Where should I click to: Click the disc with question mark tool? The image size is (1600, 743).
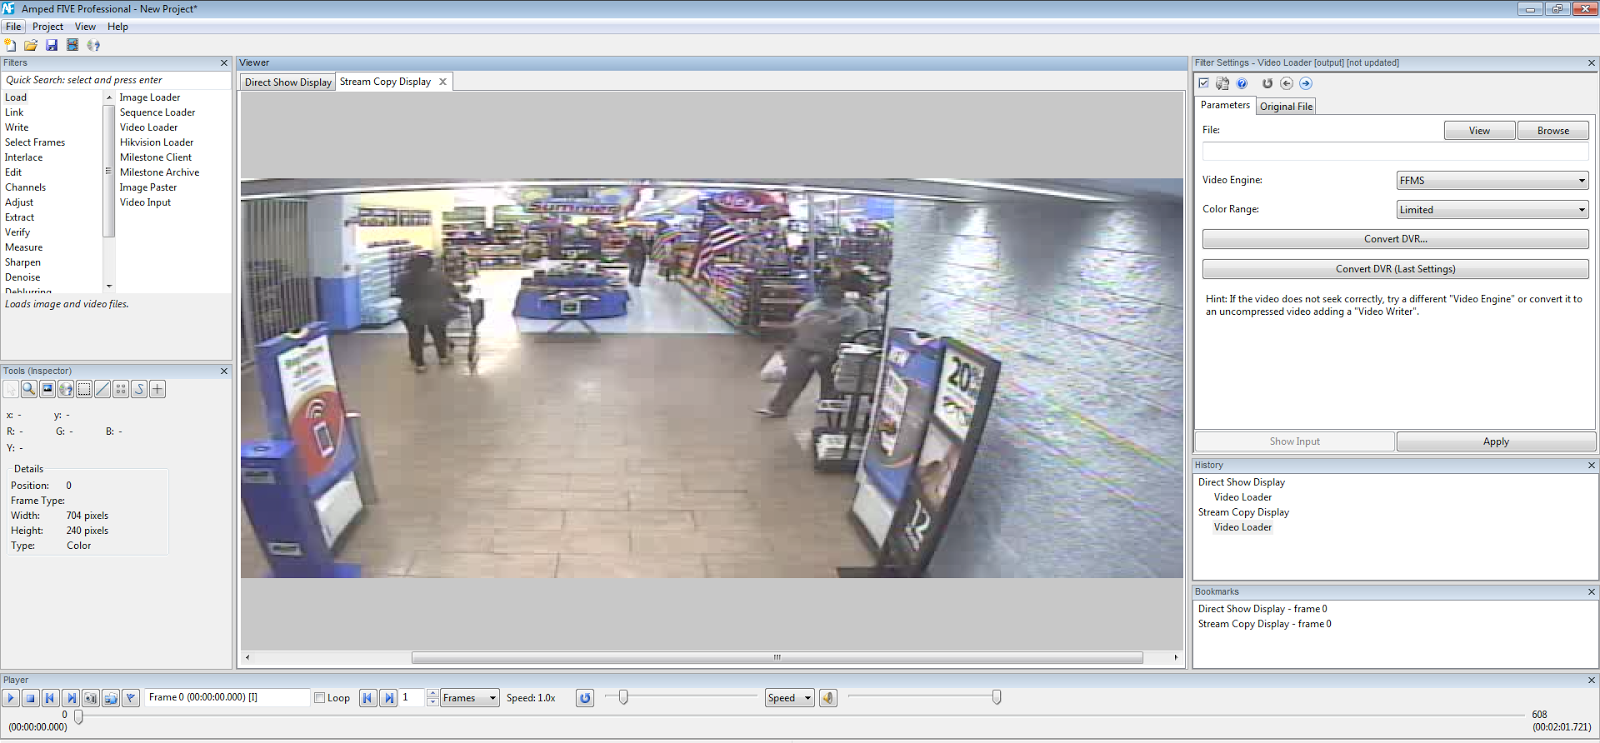point(66,389)
